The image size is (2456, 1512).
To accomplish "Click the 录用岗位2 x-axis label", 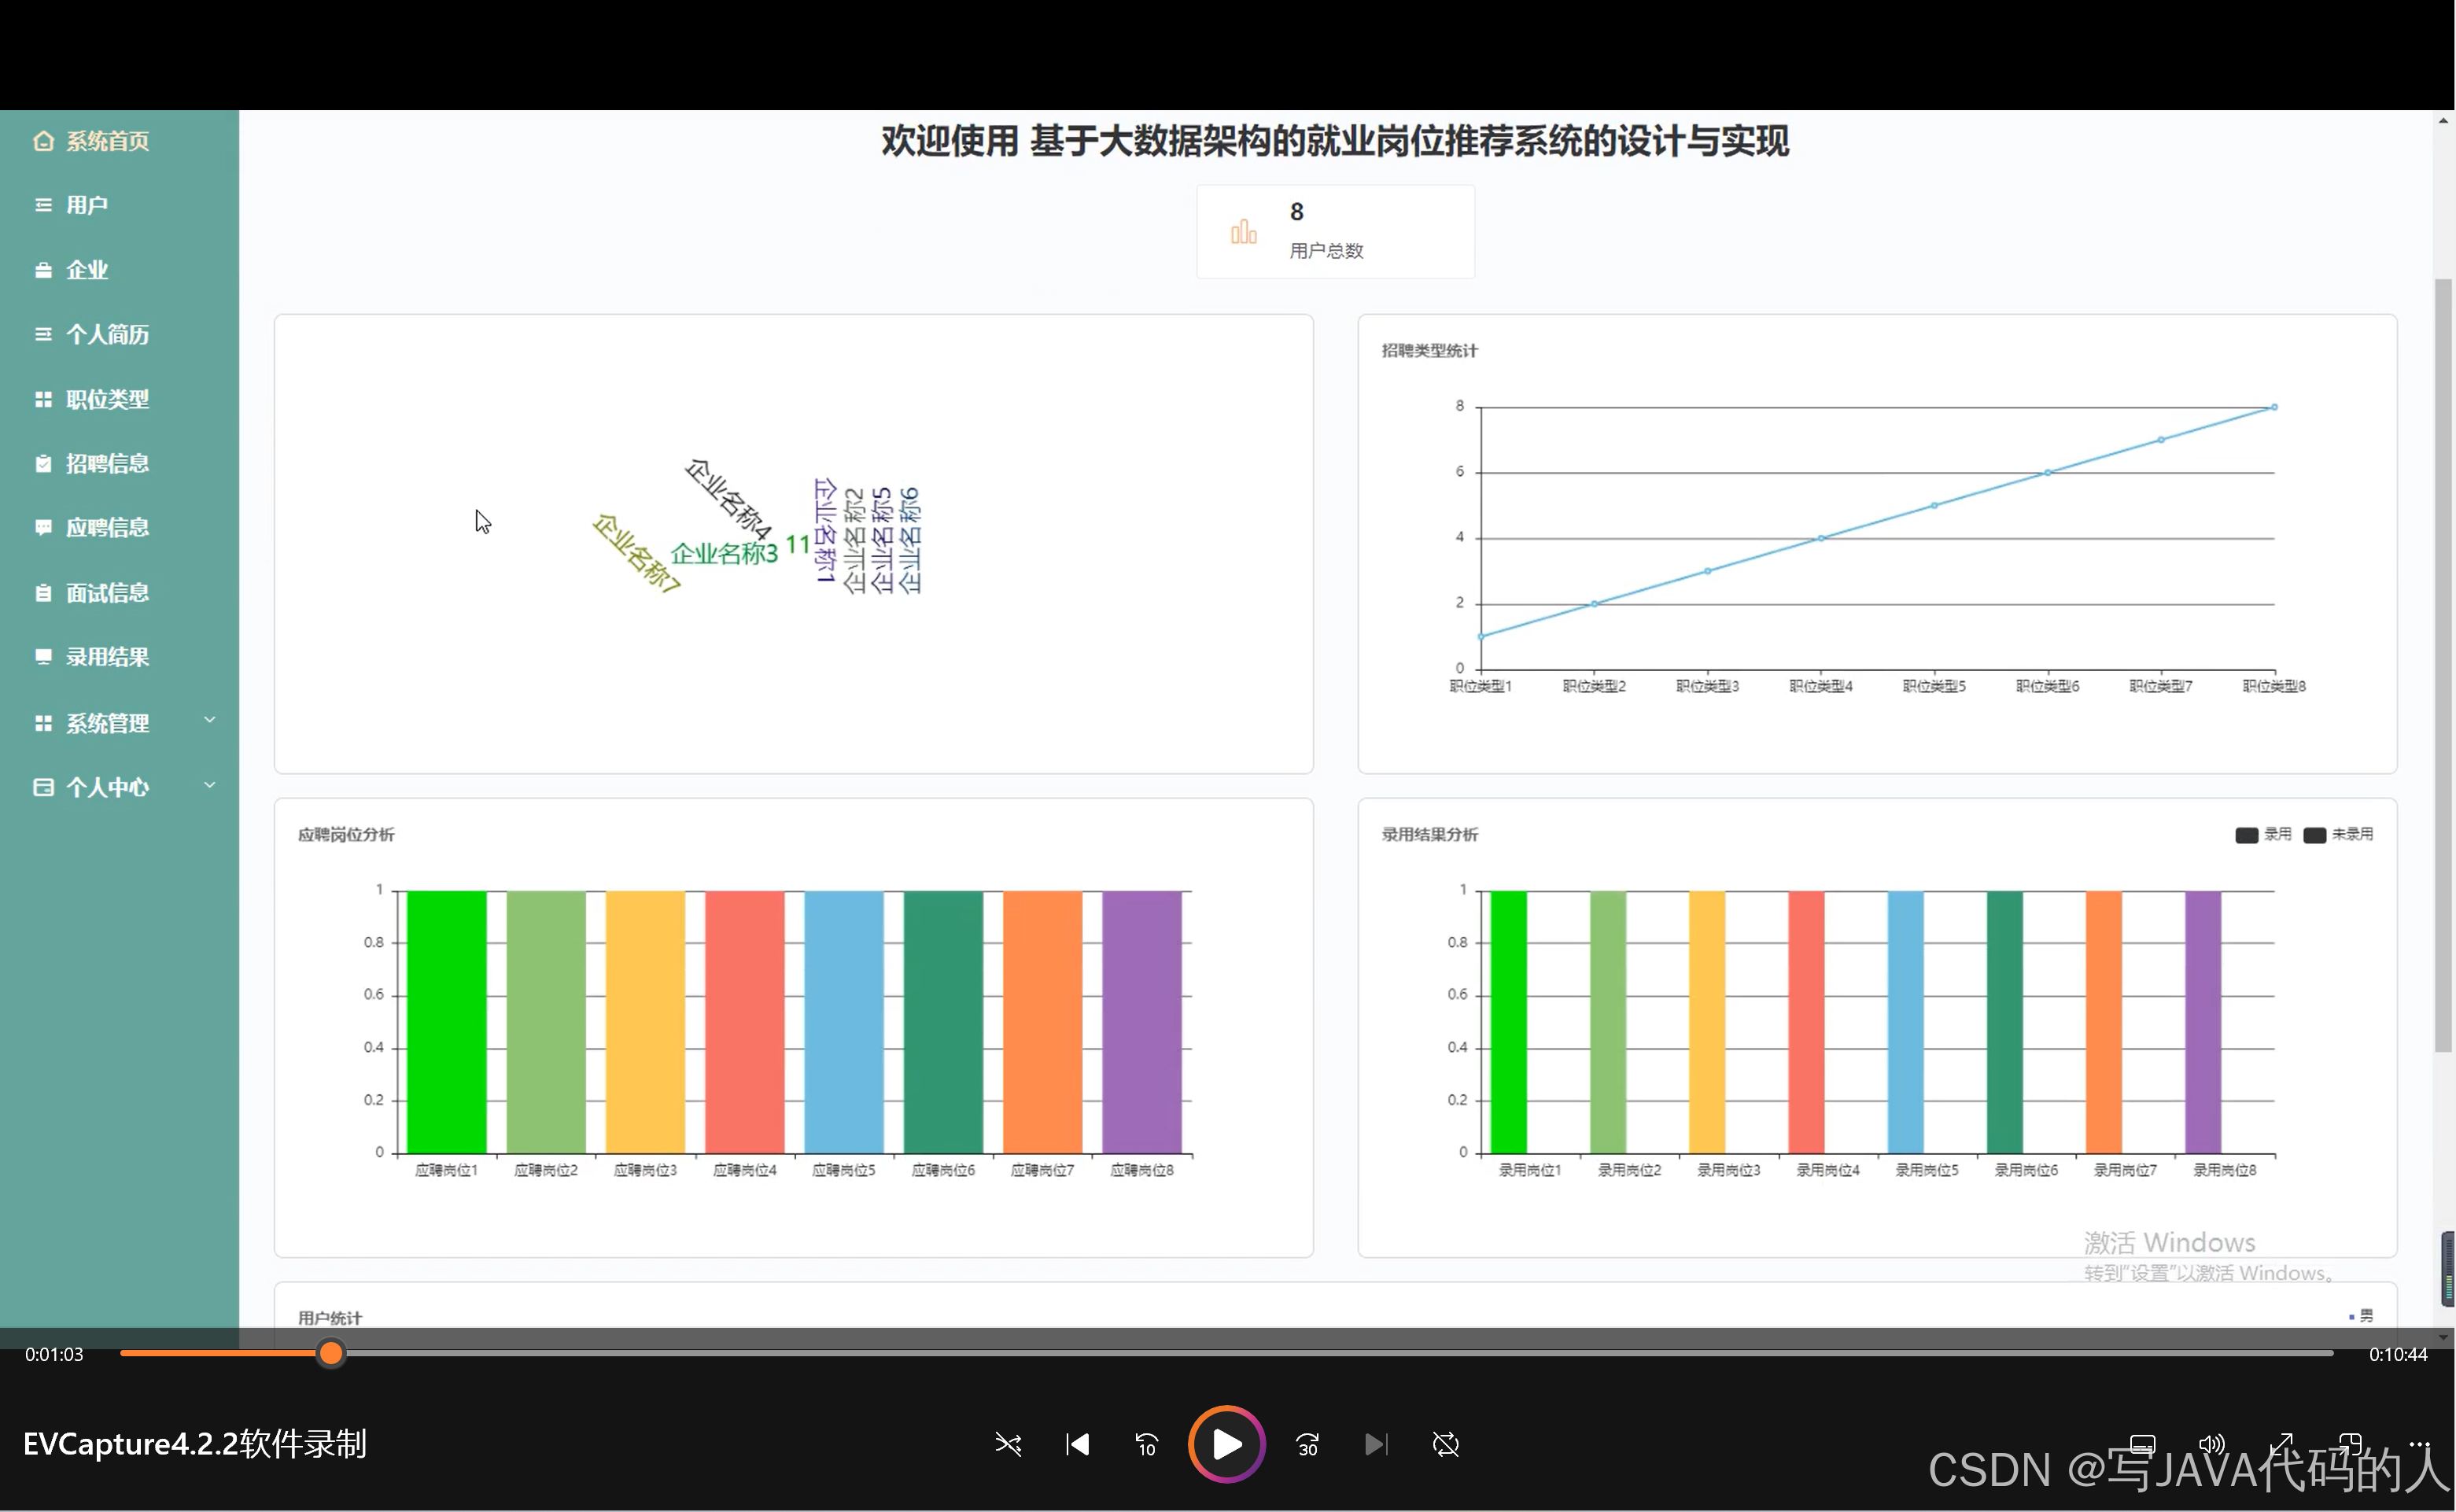I will point(1629,1170).
